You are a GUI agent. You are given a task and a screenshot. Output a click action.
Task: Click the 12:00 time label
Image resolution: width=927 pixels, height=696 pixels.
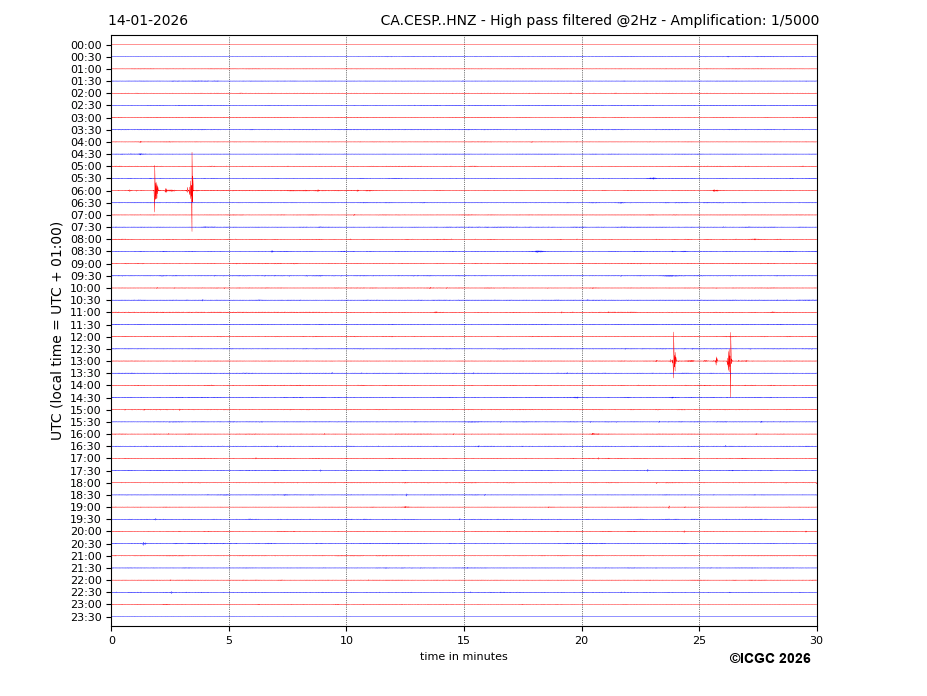[86, 337]
